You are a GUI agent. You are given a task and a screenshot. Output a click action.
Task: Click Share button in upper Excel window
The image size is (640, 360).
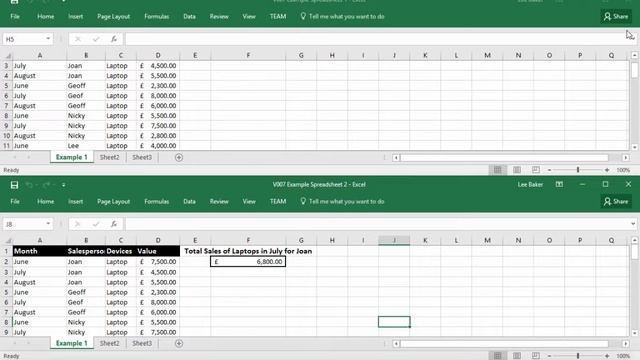tap(616, 16)
